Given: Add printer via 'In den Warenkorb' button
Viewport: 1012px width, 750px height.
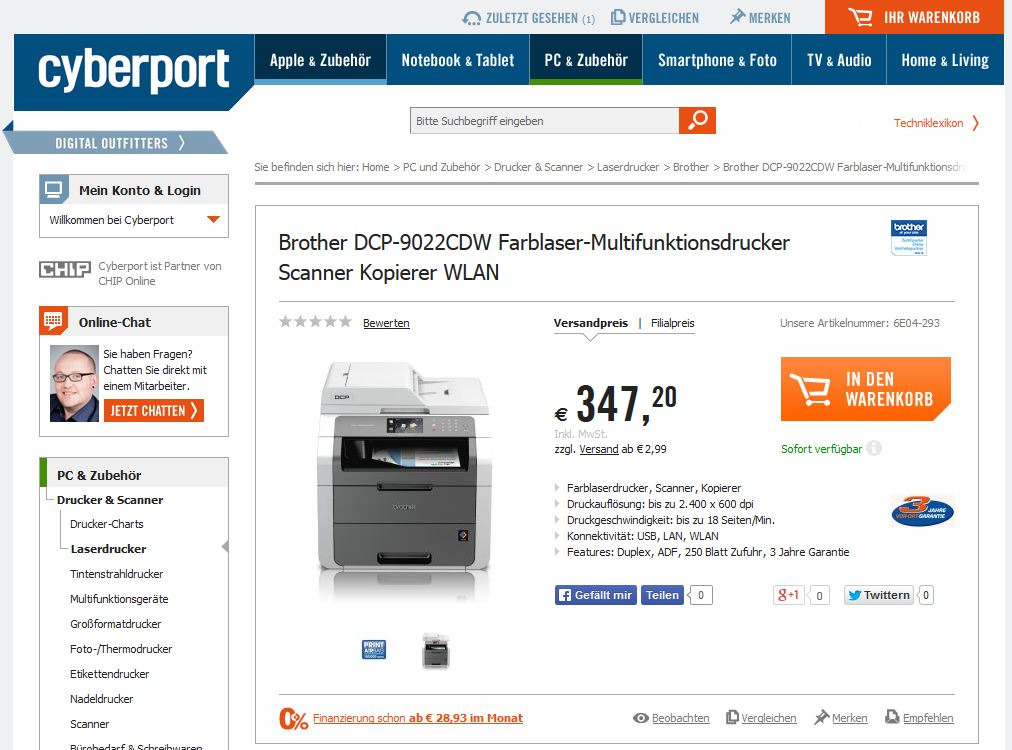Looking at the screenshot, I should tap(865, 389).
